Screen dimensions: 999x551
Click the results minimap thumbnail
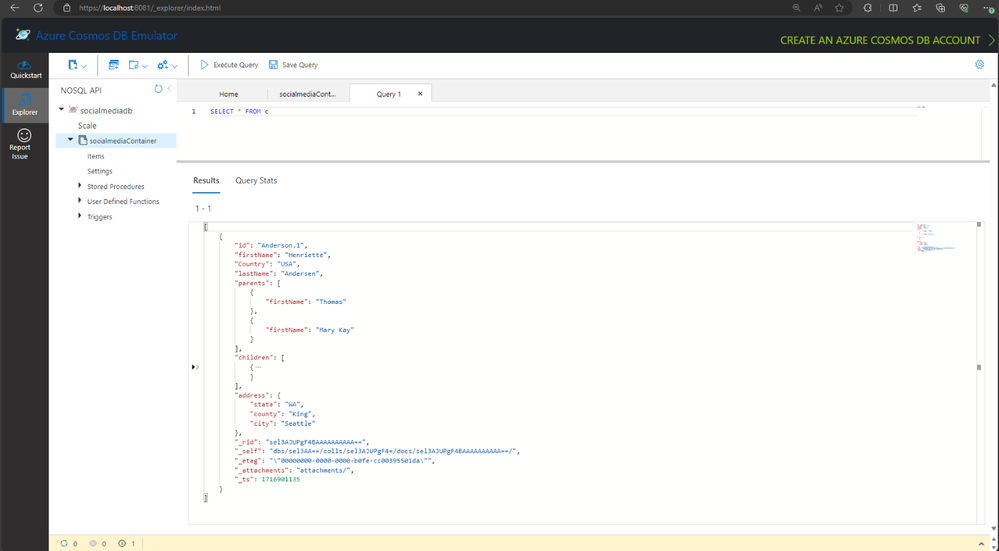[937, 238]
